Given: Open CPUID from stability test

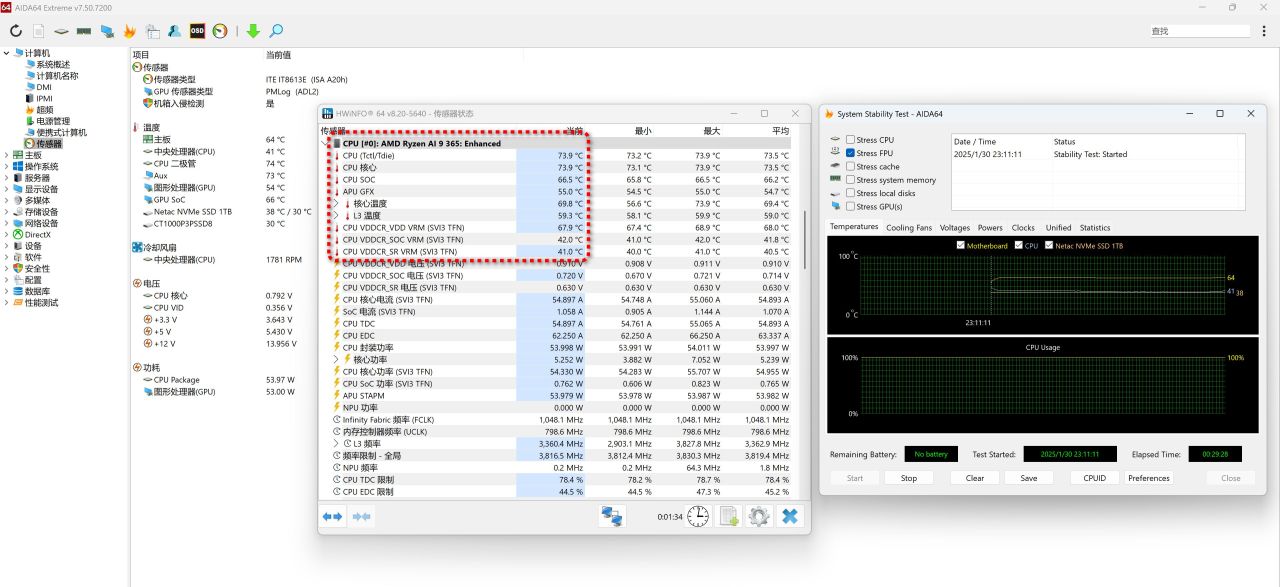Looking at the screenshot, I should [1095, 478].
